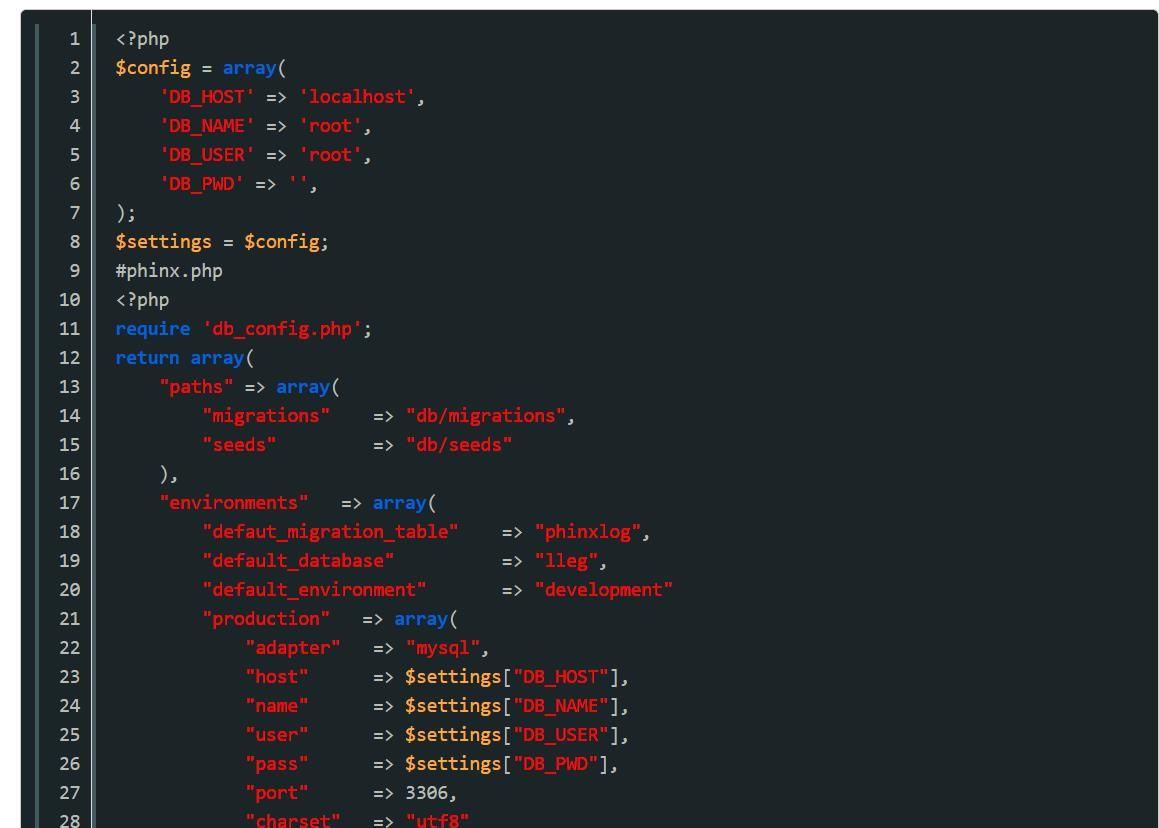Image resolution: width=1159 pixels, height=828 pixels.
Task: Click the return keyword on line 12
Action: click(x=147, y=358)
